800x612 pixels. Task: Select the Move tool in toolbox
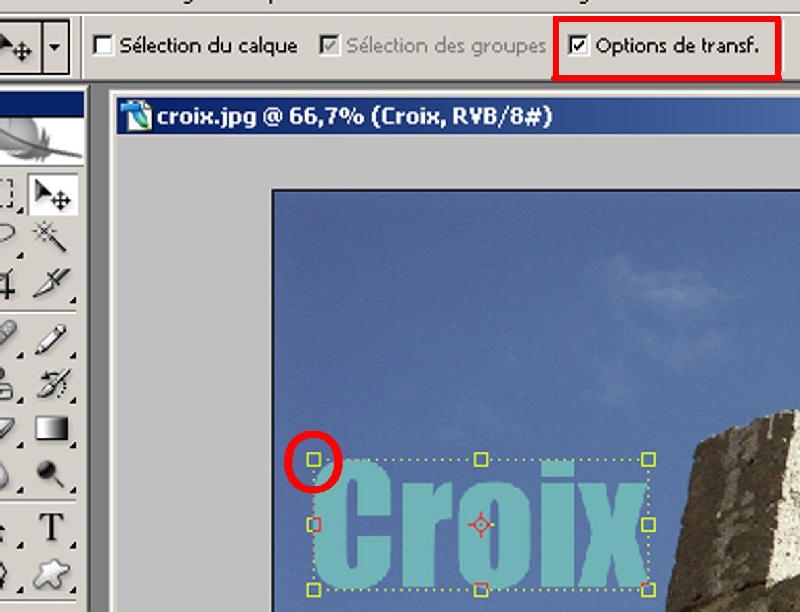[53, 194]
